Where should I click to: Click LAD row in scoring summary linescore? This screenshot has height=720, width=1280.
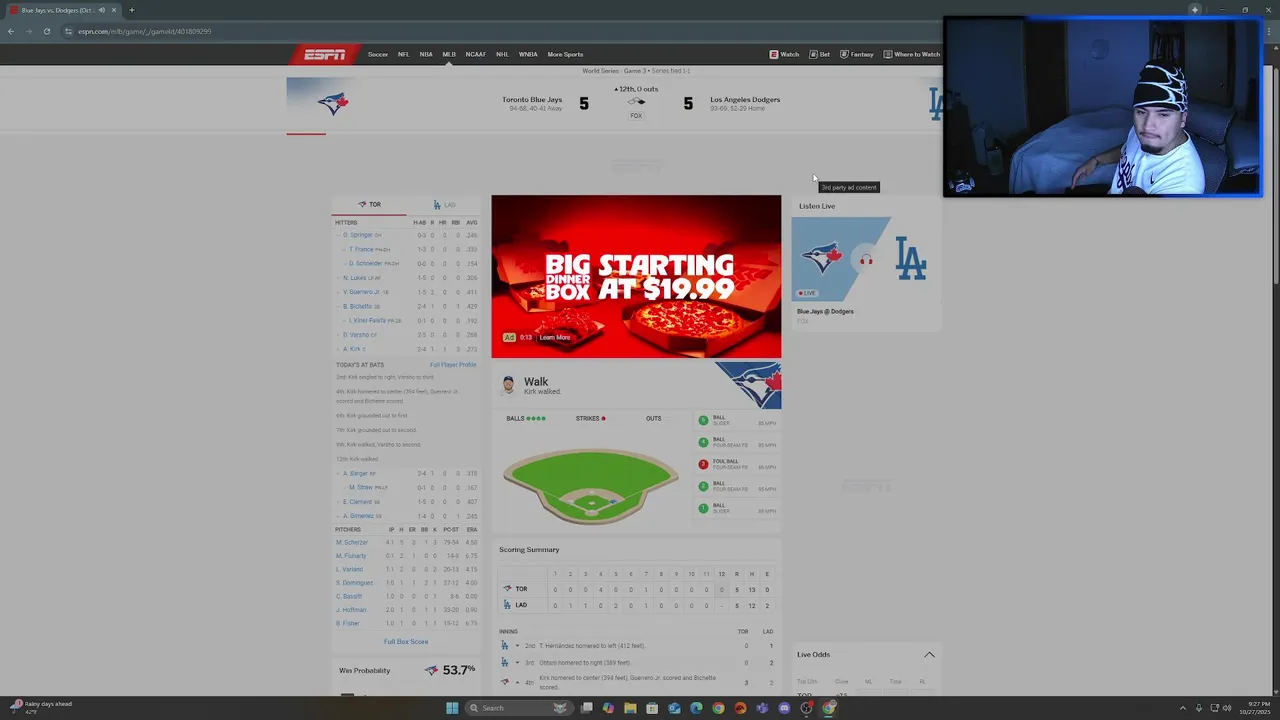click(x=636, y=605)
